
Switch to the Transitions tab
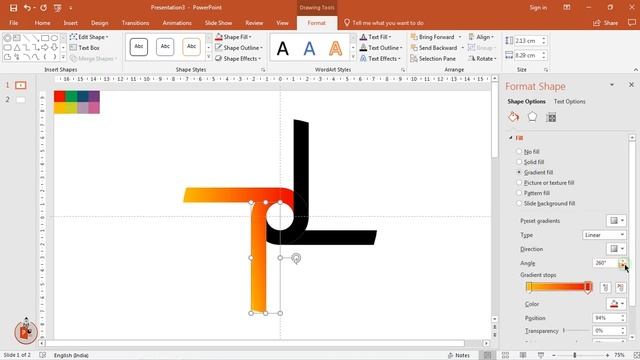coord(135,23)
